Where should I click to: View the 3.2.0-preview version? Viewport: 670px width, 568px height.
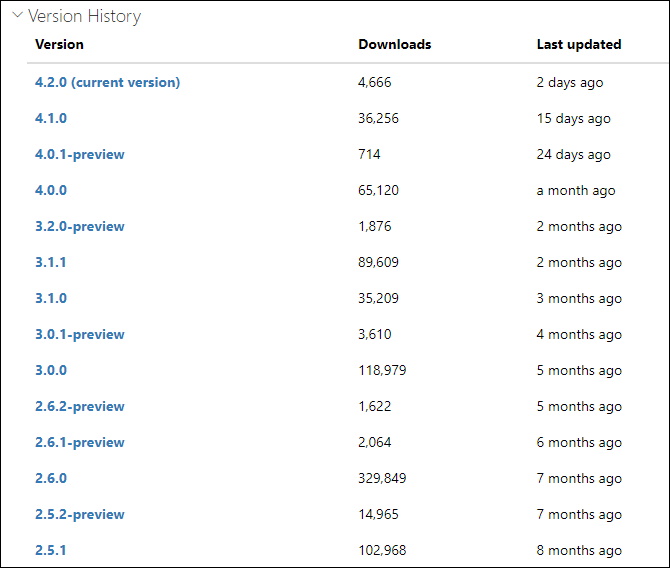79,226
